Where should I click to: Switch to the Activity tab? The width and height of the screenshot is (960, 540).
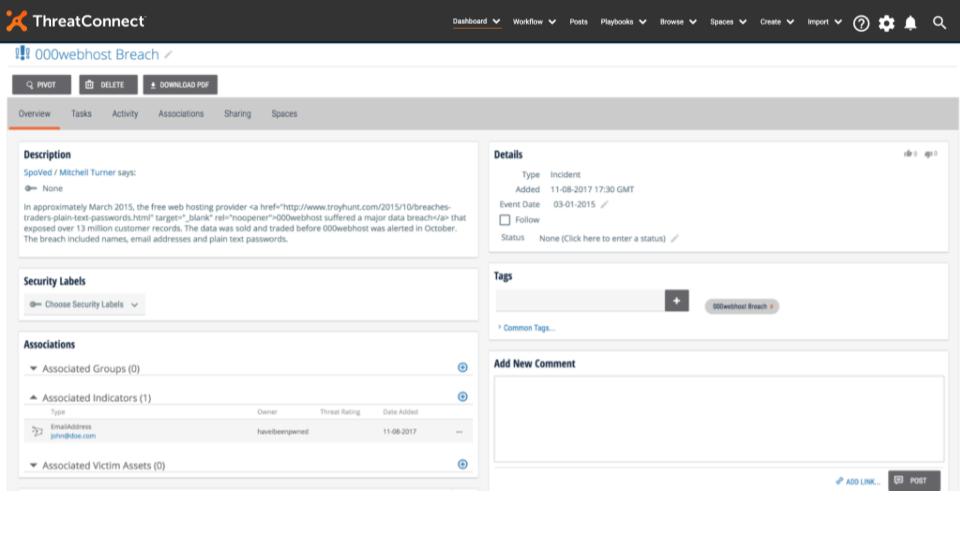[x=125, y=114]
